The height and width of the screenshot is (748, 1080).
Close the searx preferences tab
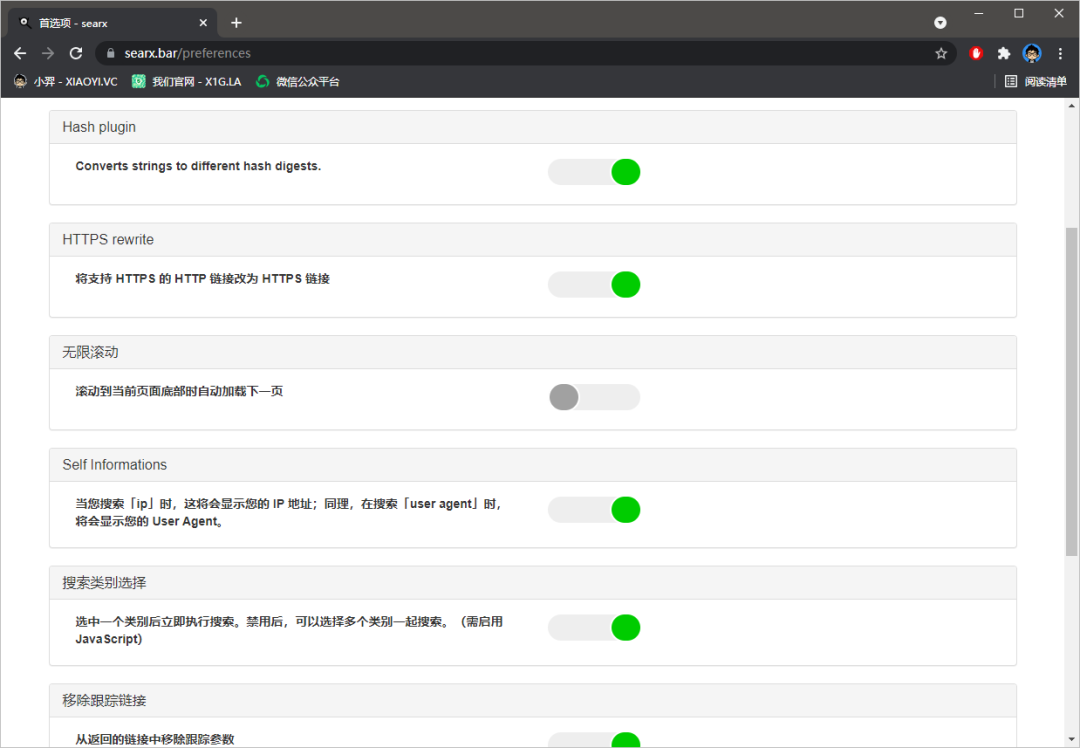(x=203, y=23)
